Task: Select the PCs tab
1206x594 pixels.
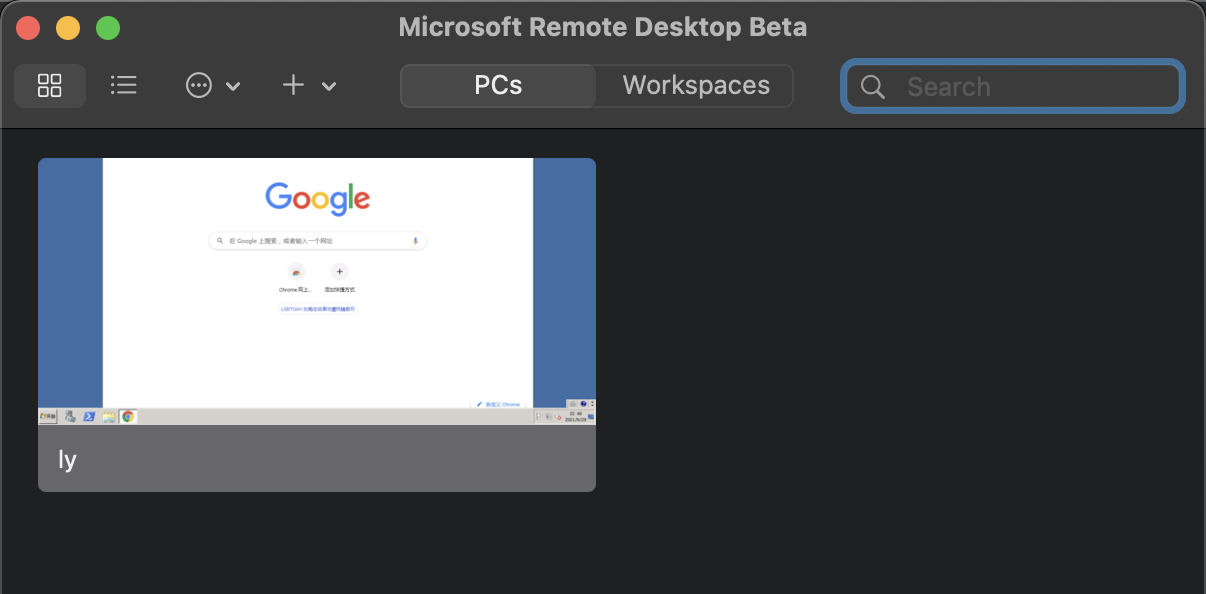Action: (x=498, y=86)
